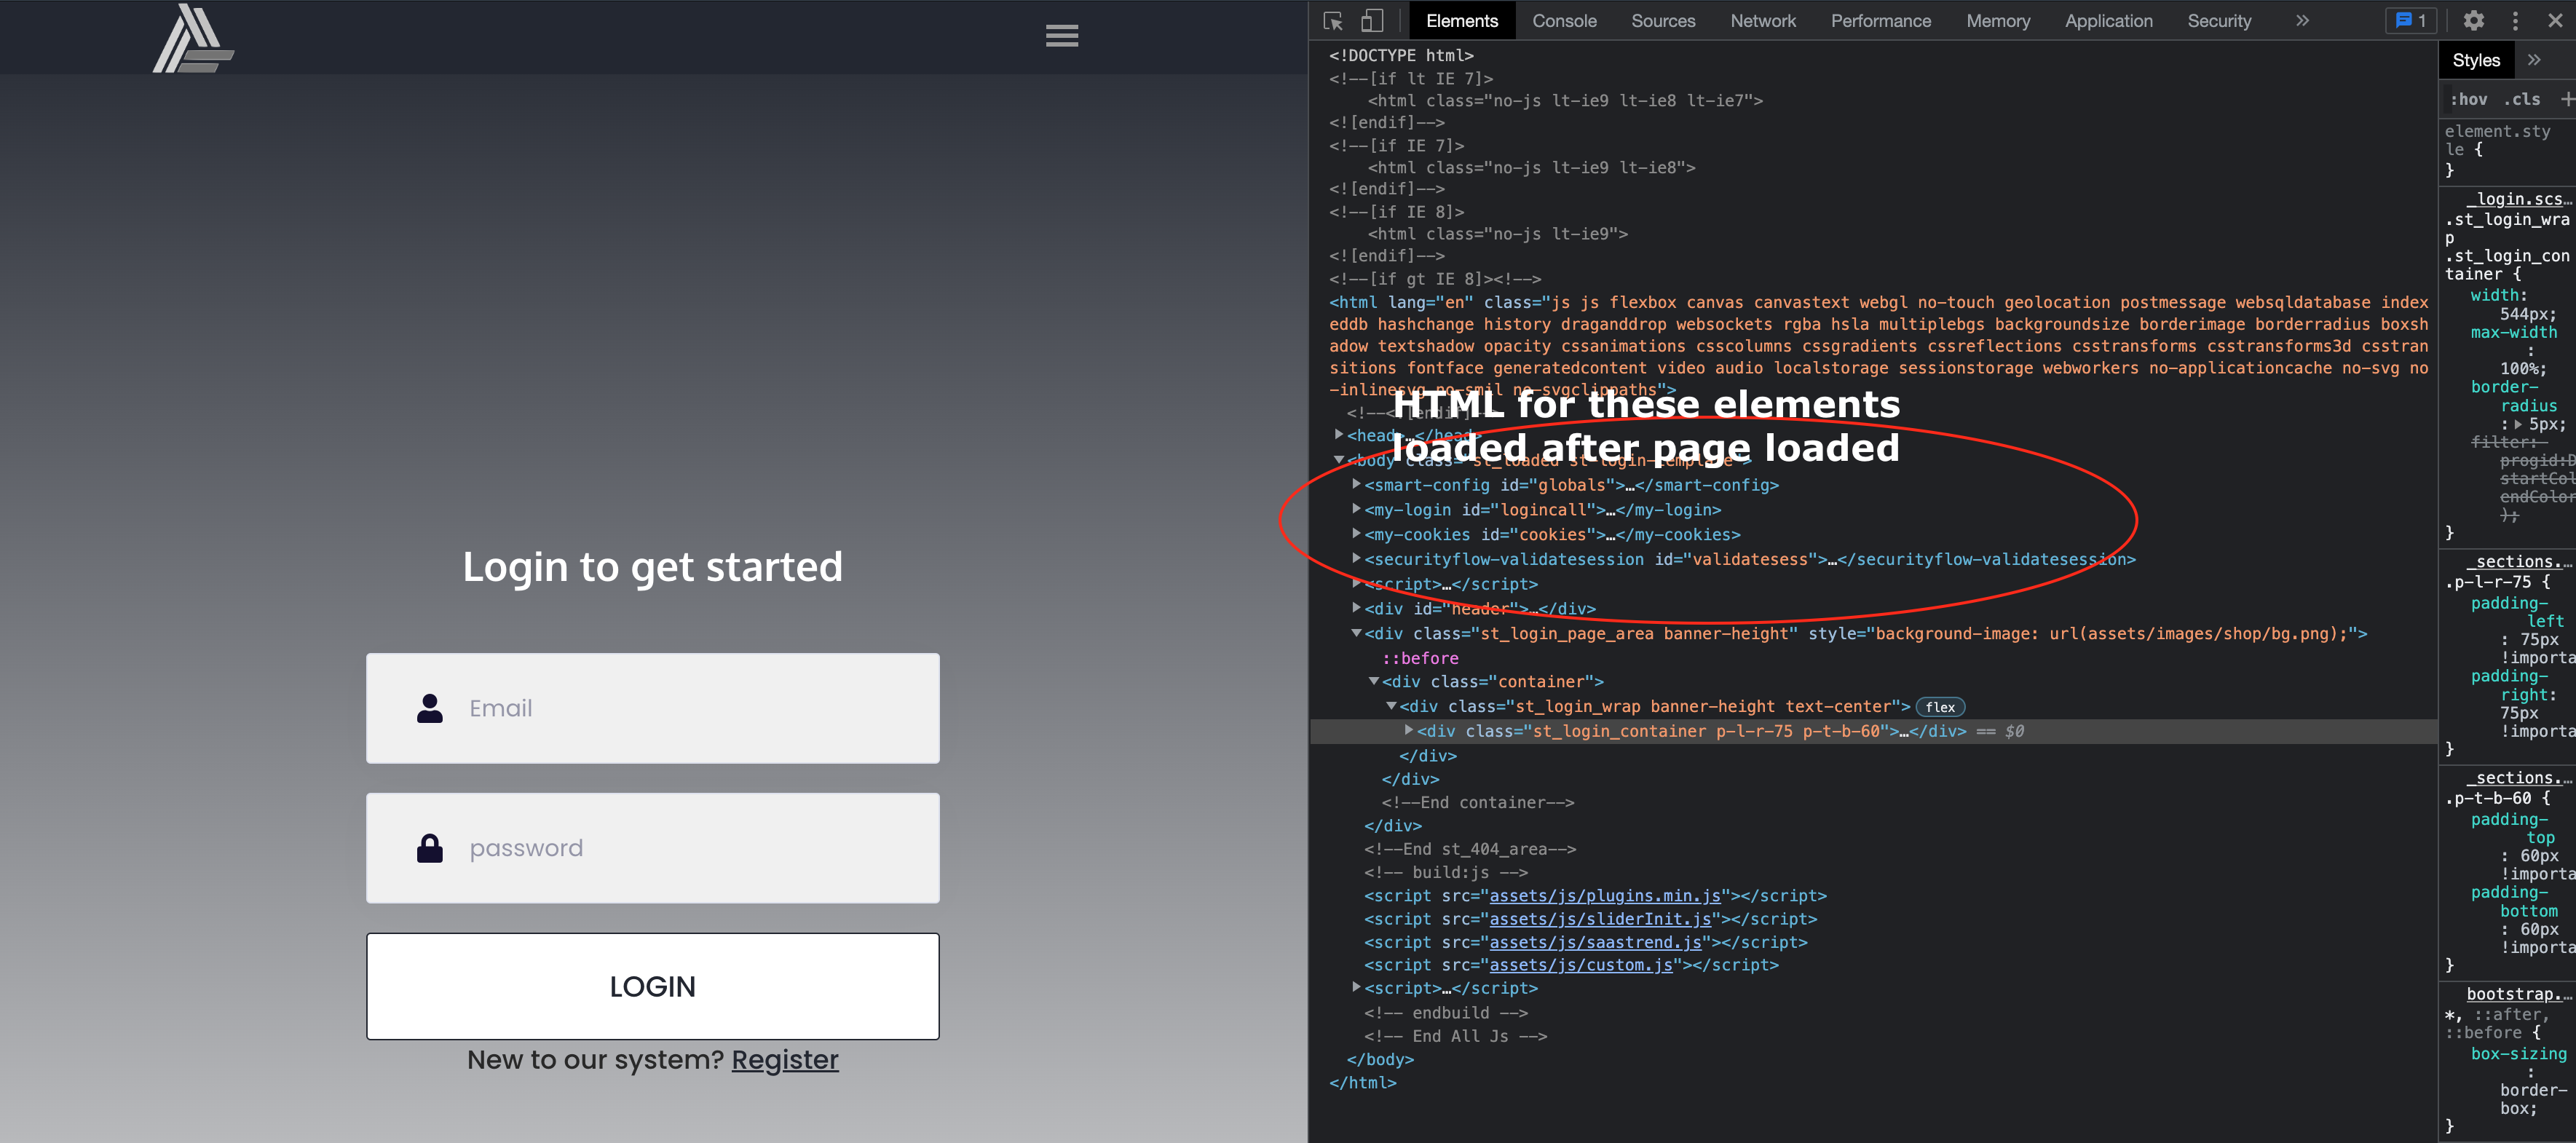Open the three-dot DevTools menu
This screenshot has height=1143, width=2576.
coord(2516,20)
